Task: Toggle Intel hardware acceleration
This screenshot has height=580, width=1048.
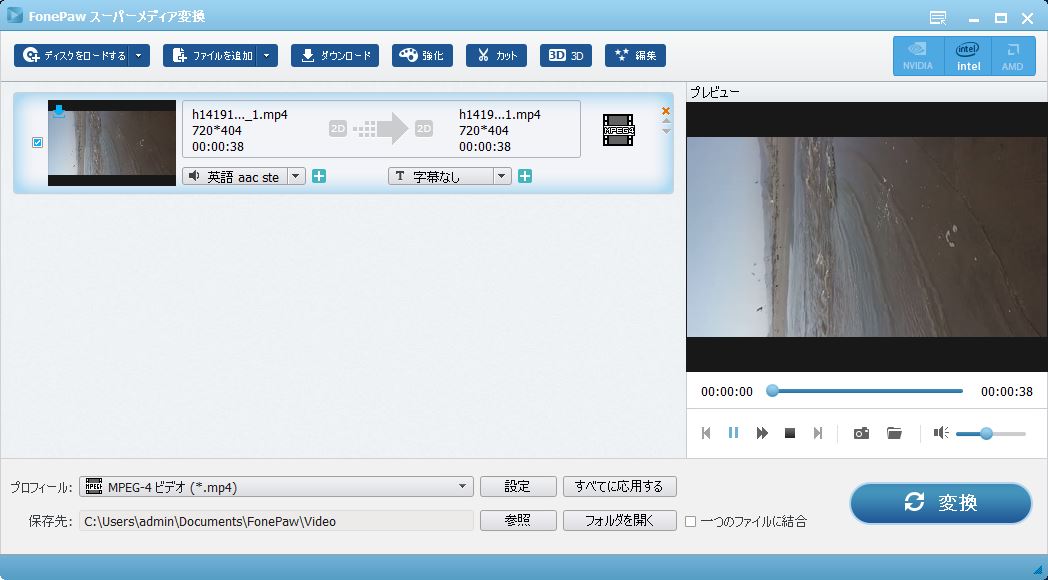Action: pyautogui.click(x=968, y=56)
